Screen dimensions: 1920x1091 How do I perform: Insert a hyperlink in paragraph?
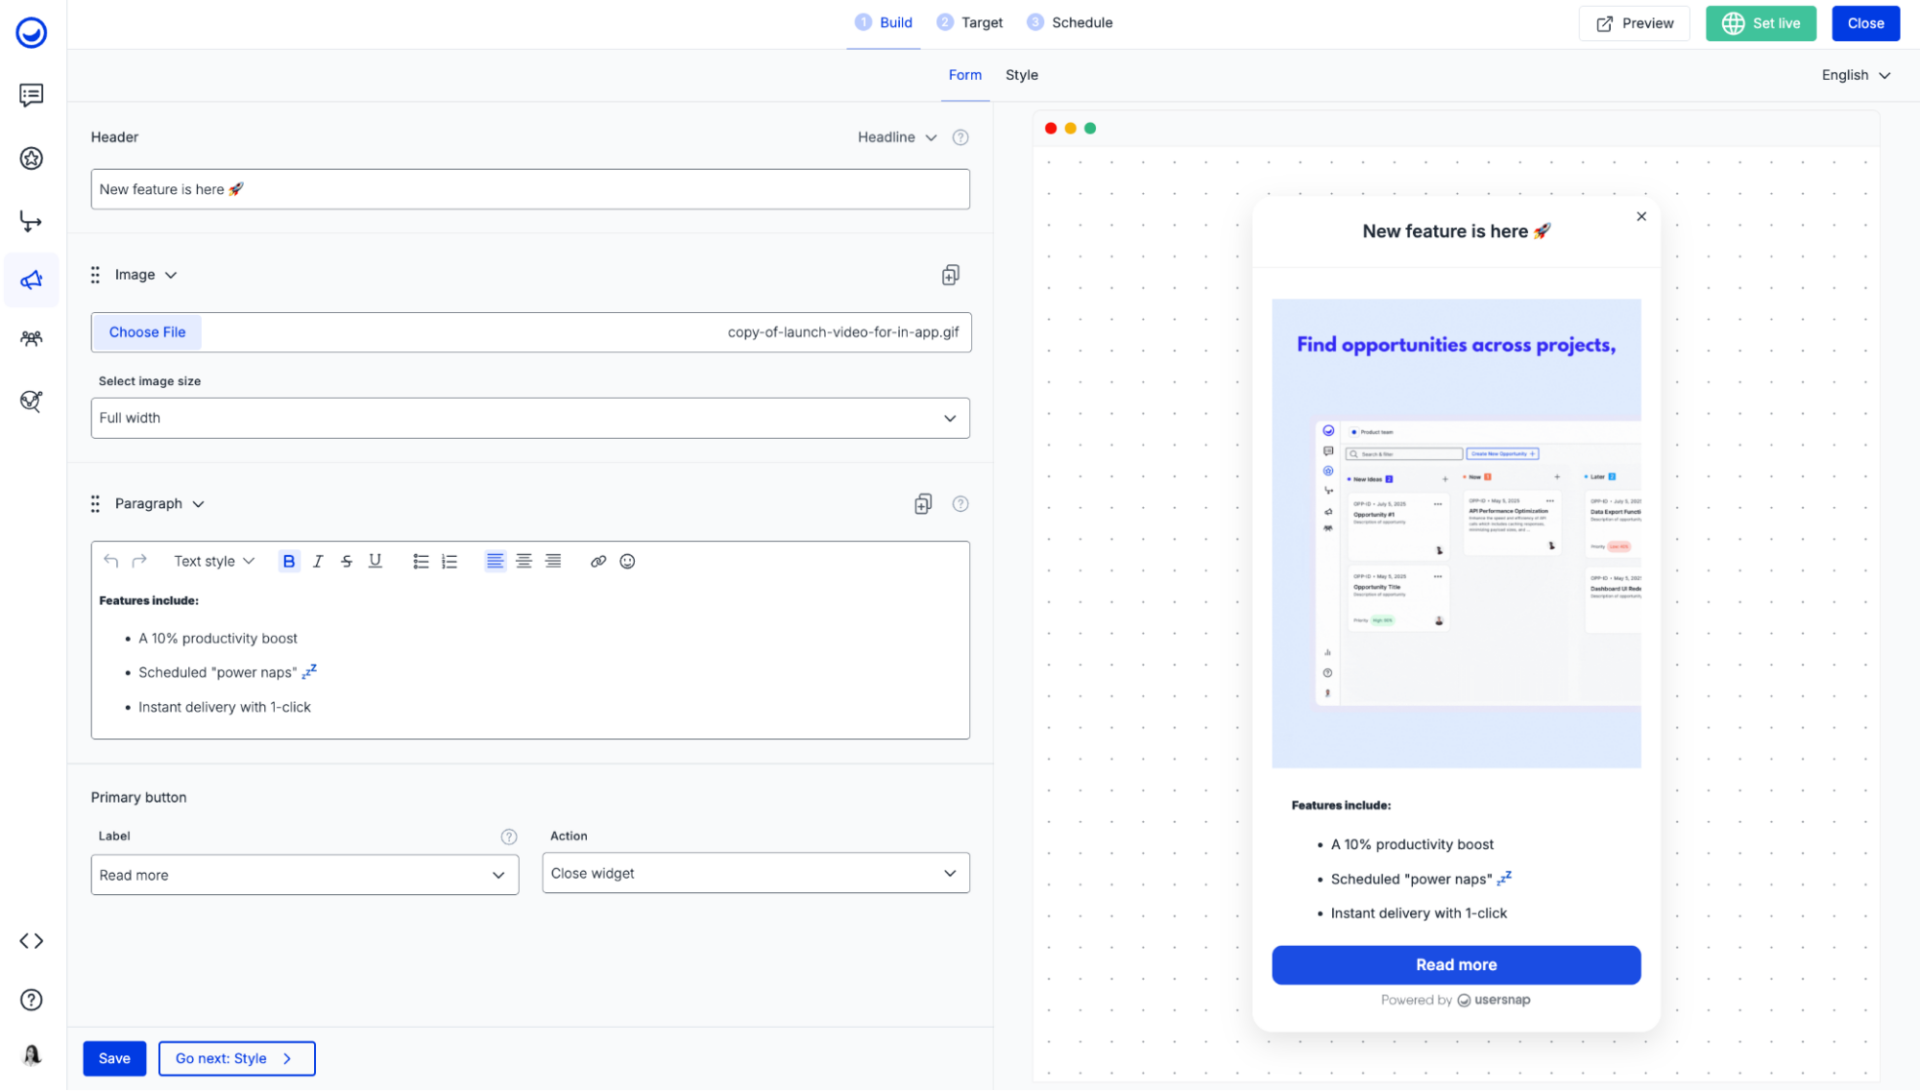(x=598, y=561)
